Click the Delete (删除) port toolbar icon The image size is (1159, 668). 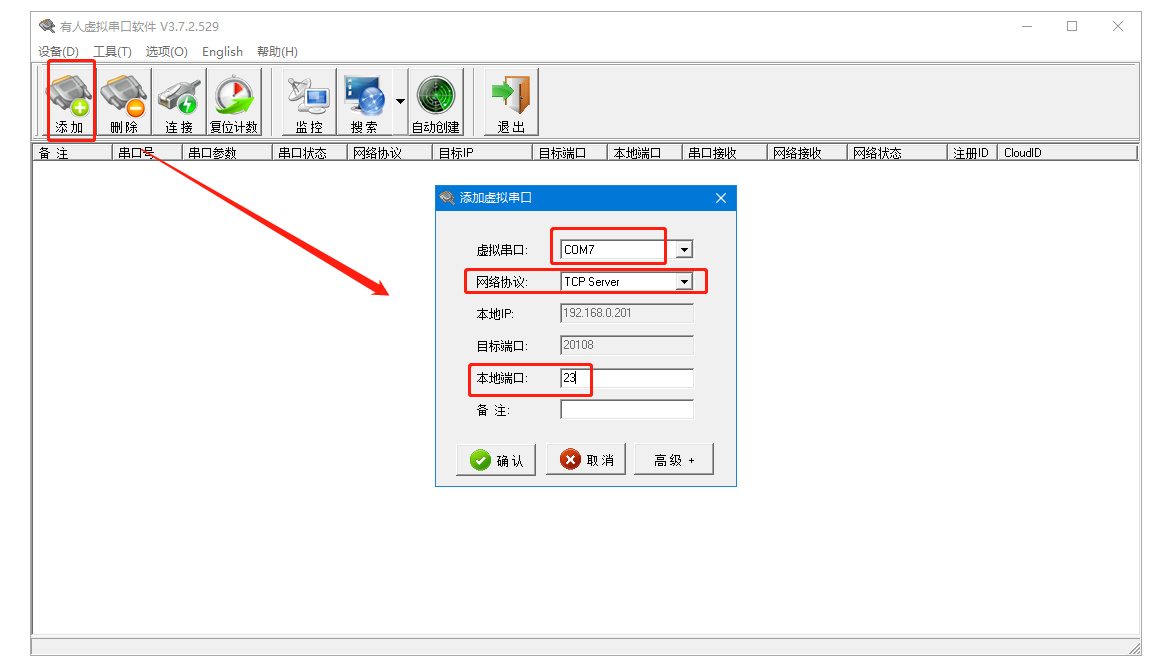(x=124, y=102)
